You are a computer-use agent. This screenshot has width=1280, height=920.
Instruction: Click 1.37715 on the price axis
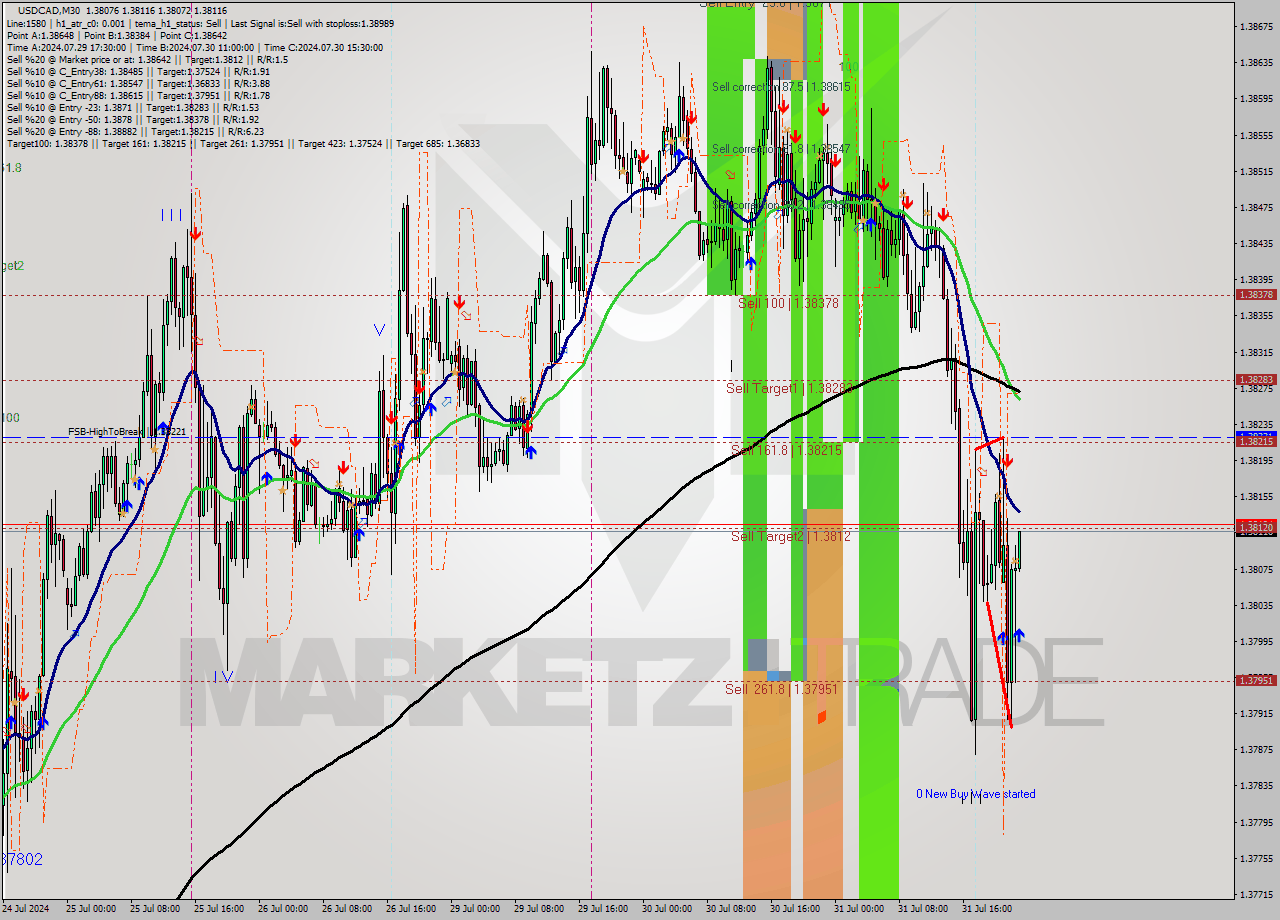pyautogui.click(x=1256, y=894)
